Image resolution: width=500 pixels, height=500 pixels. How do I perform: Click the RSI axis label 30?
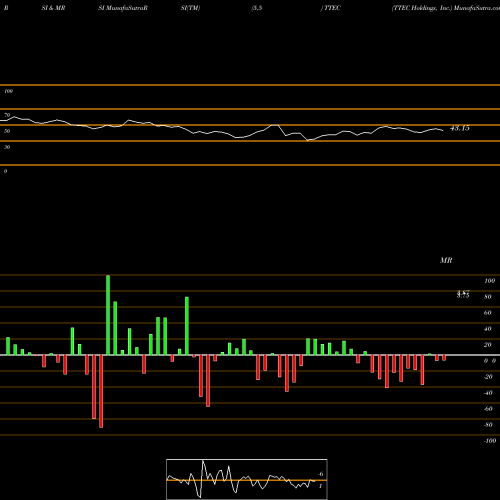click(7, 147)
